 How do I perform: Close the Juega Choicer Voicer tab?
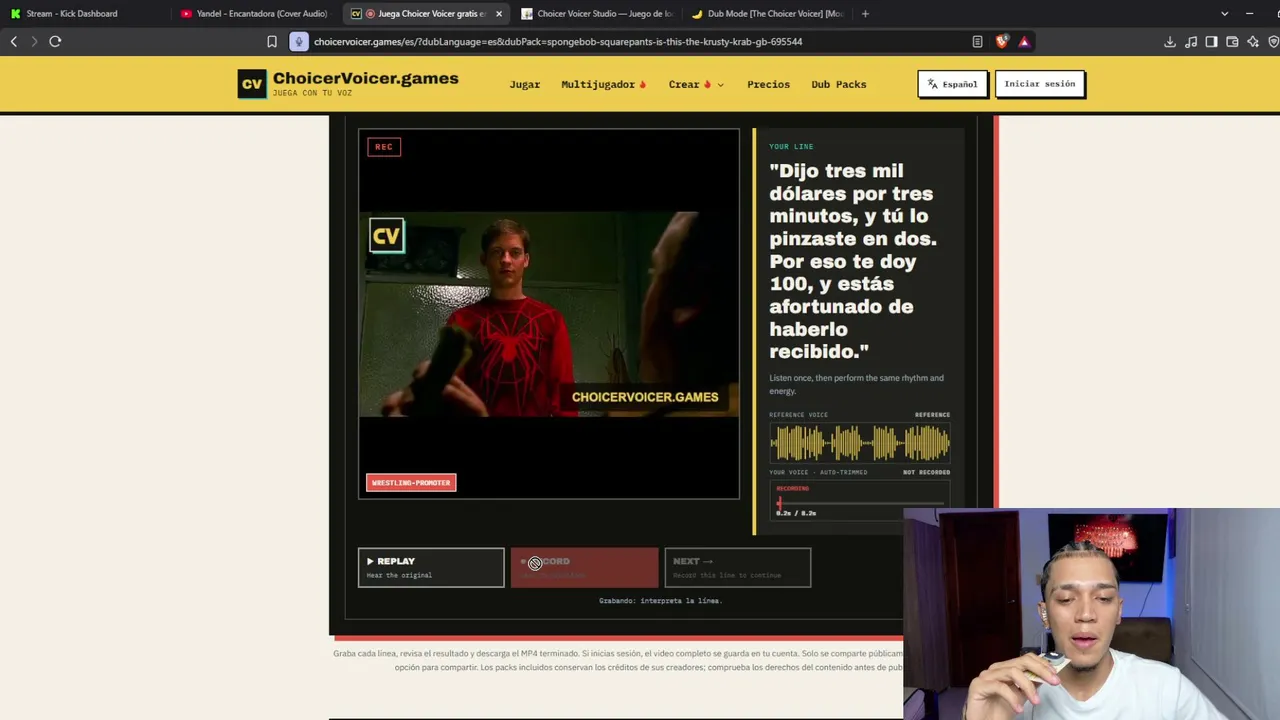(x=499, y=14)
